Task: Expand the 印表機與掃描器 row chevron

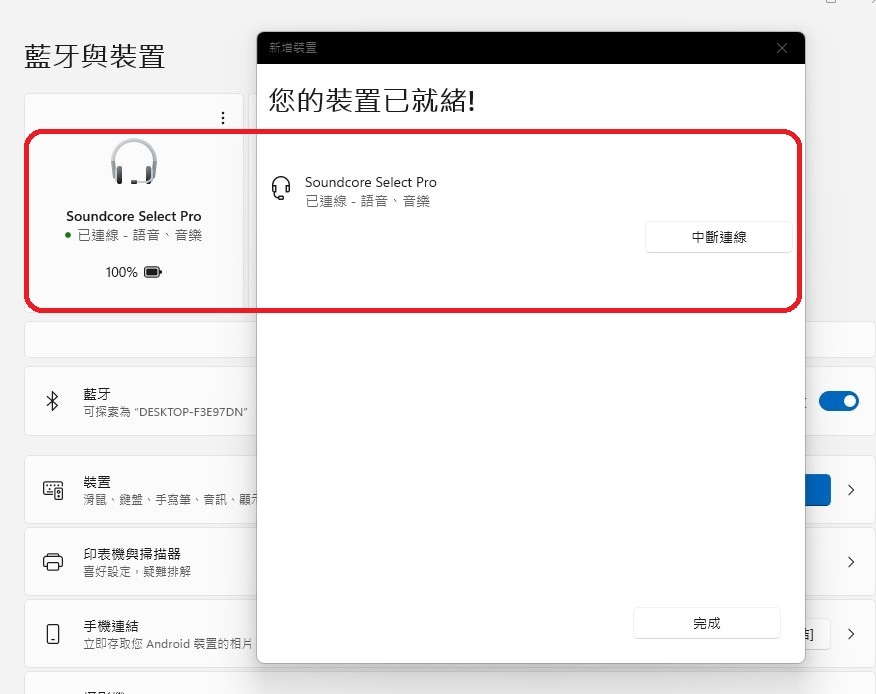Action: pyautogui.click(x=851, y=562)
